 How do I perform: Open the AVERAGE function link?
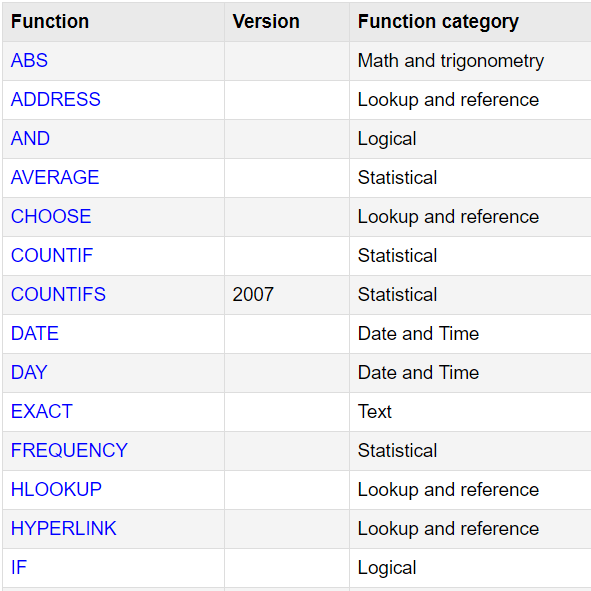[x=55, y=178]
